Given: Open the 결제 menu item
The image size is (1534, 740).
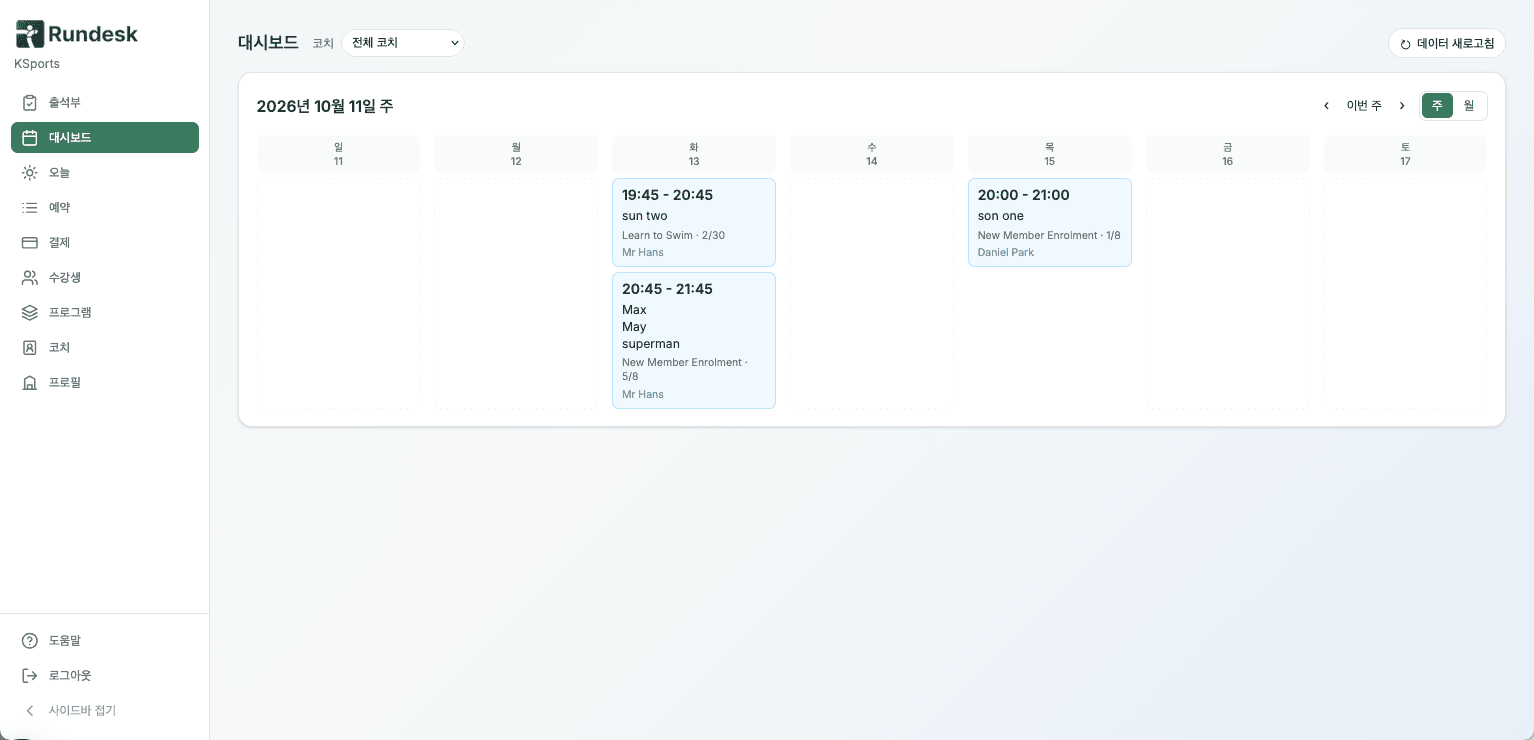Looking at the screenshot, I should click(105, 243).
